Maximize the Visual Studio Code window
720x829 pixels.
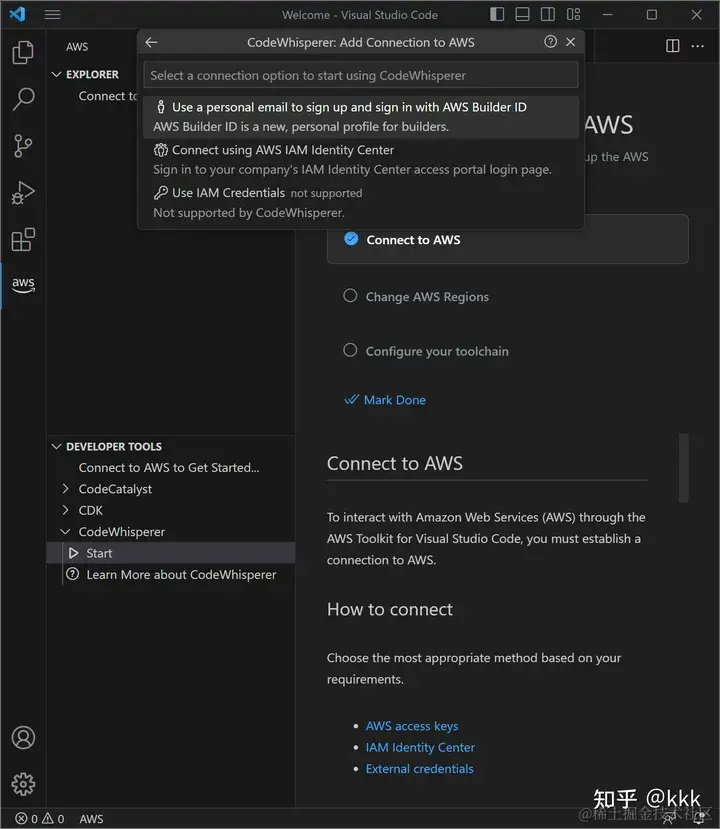(652, 15)
